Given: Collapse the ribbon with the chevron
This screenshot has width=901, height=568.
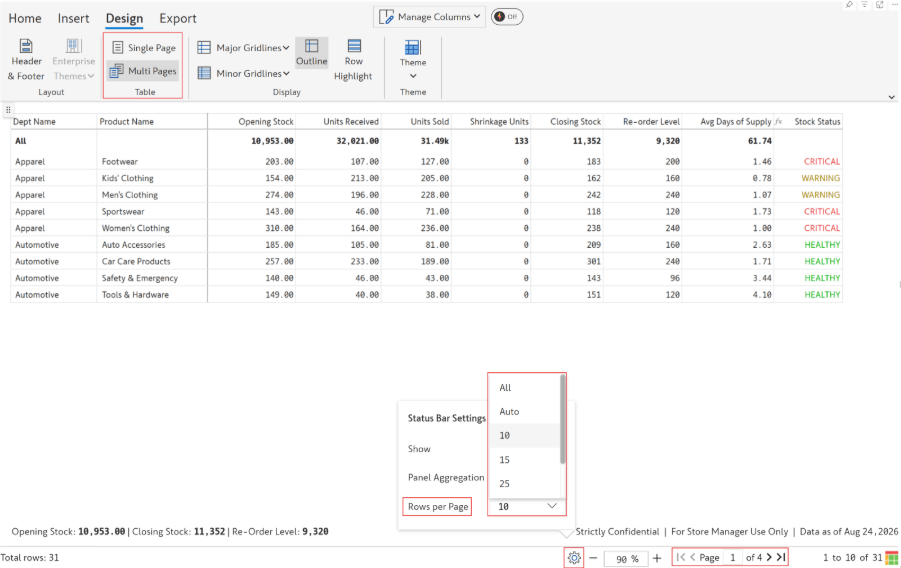Looking at the screenshot, I should tap(891, 97).
